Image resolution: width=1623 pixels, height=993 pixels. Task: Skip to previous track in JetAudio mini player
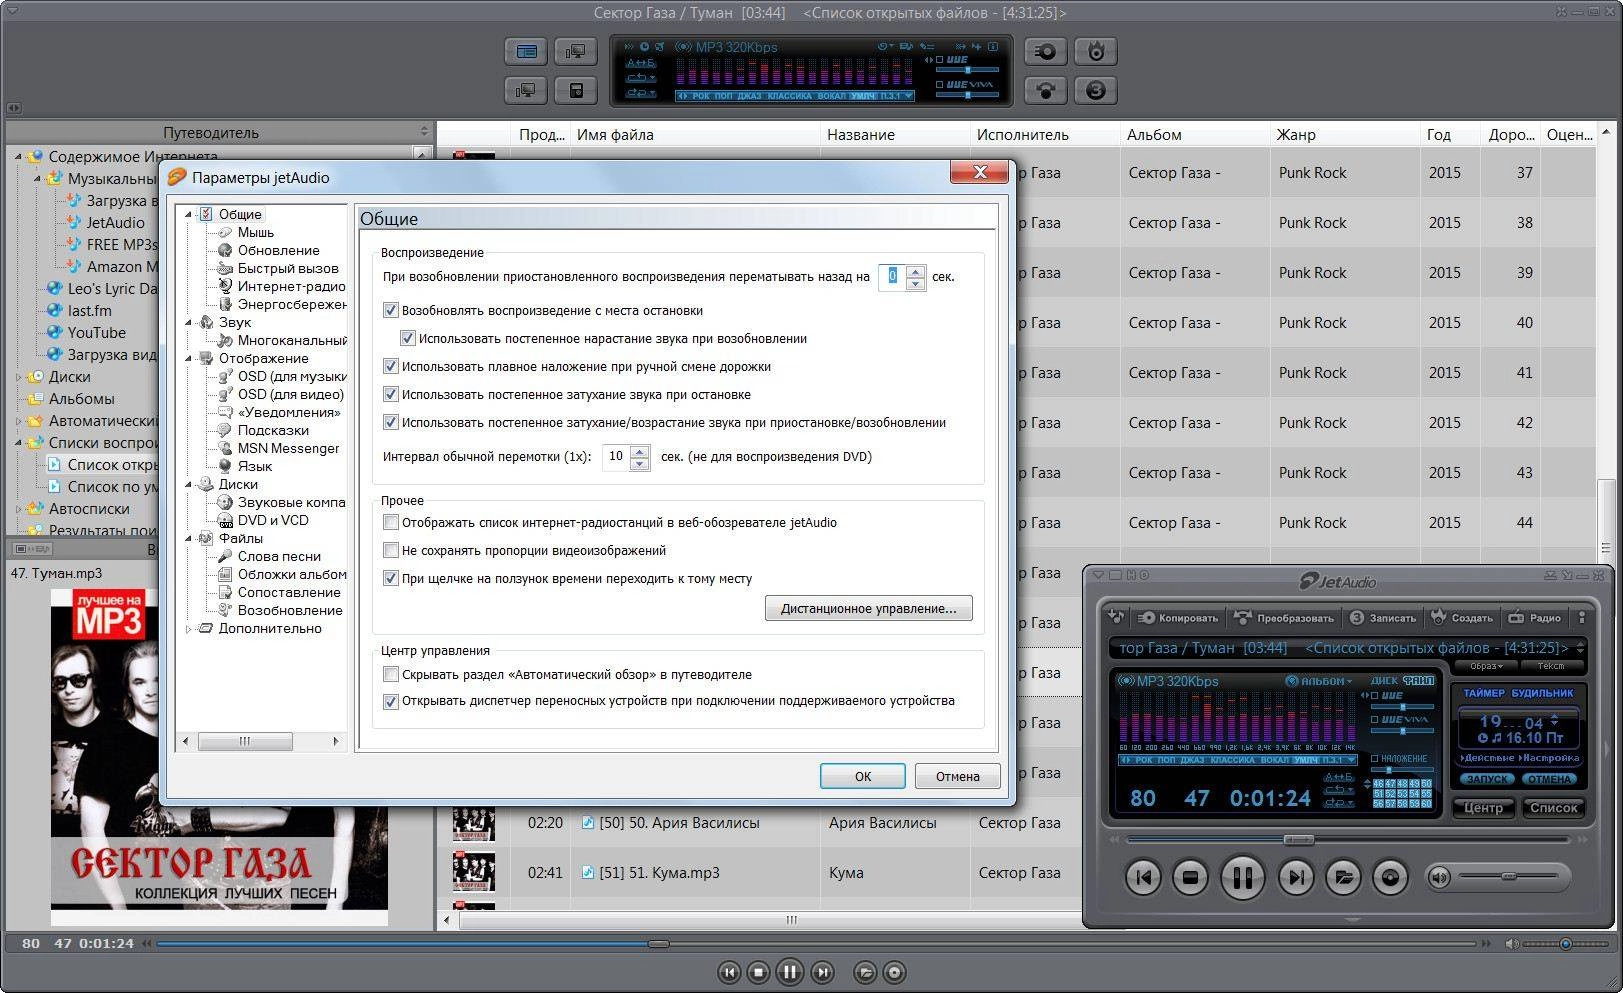(1144, 878)
